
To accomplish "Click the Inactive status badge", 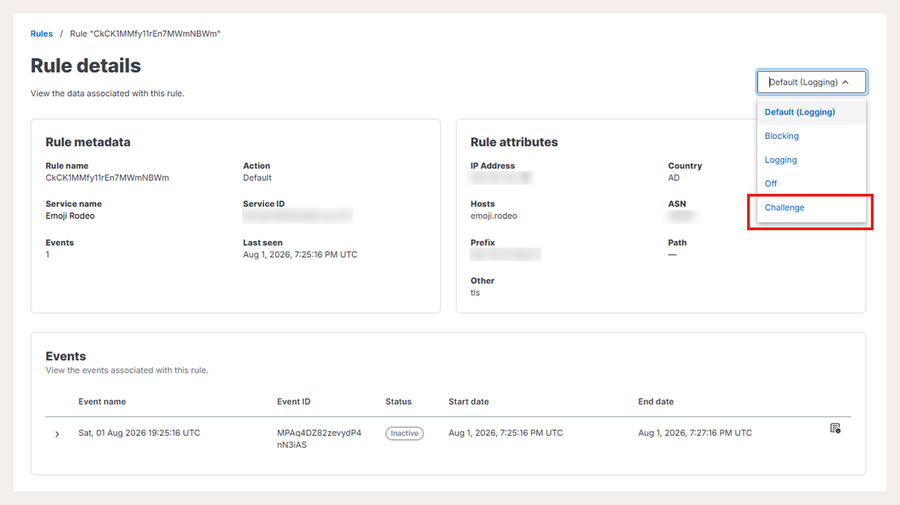I will pyautogui.click(x=404, y=433).
